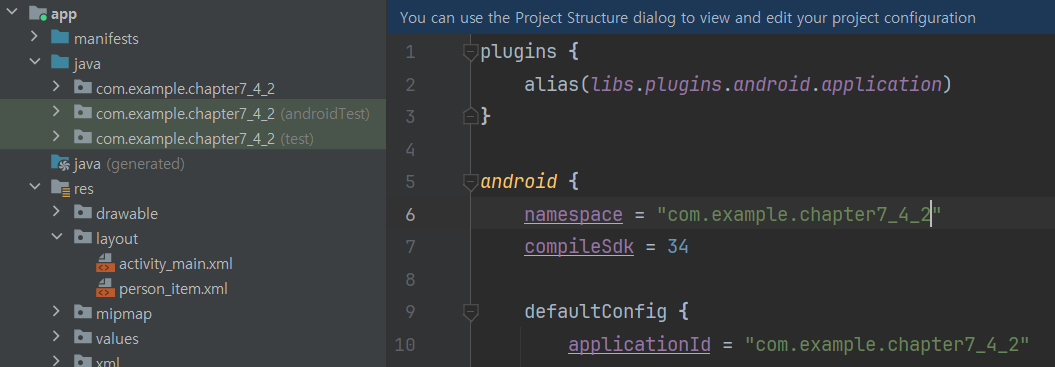Fold the defaultConfig block on line 9
The image size is (1055, 367).
coord(470,312)
